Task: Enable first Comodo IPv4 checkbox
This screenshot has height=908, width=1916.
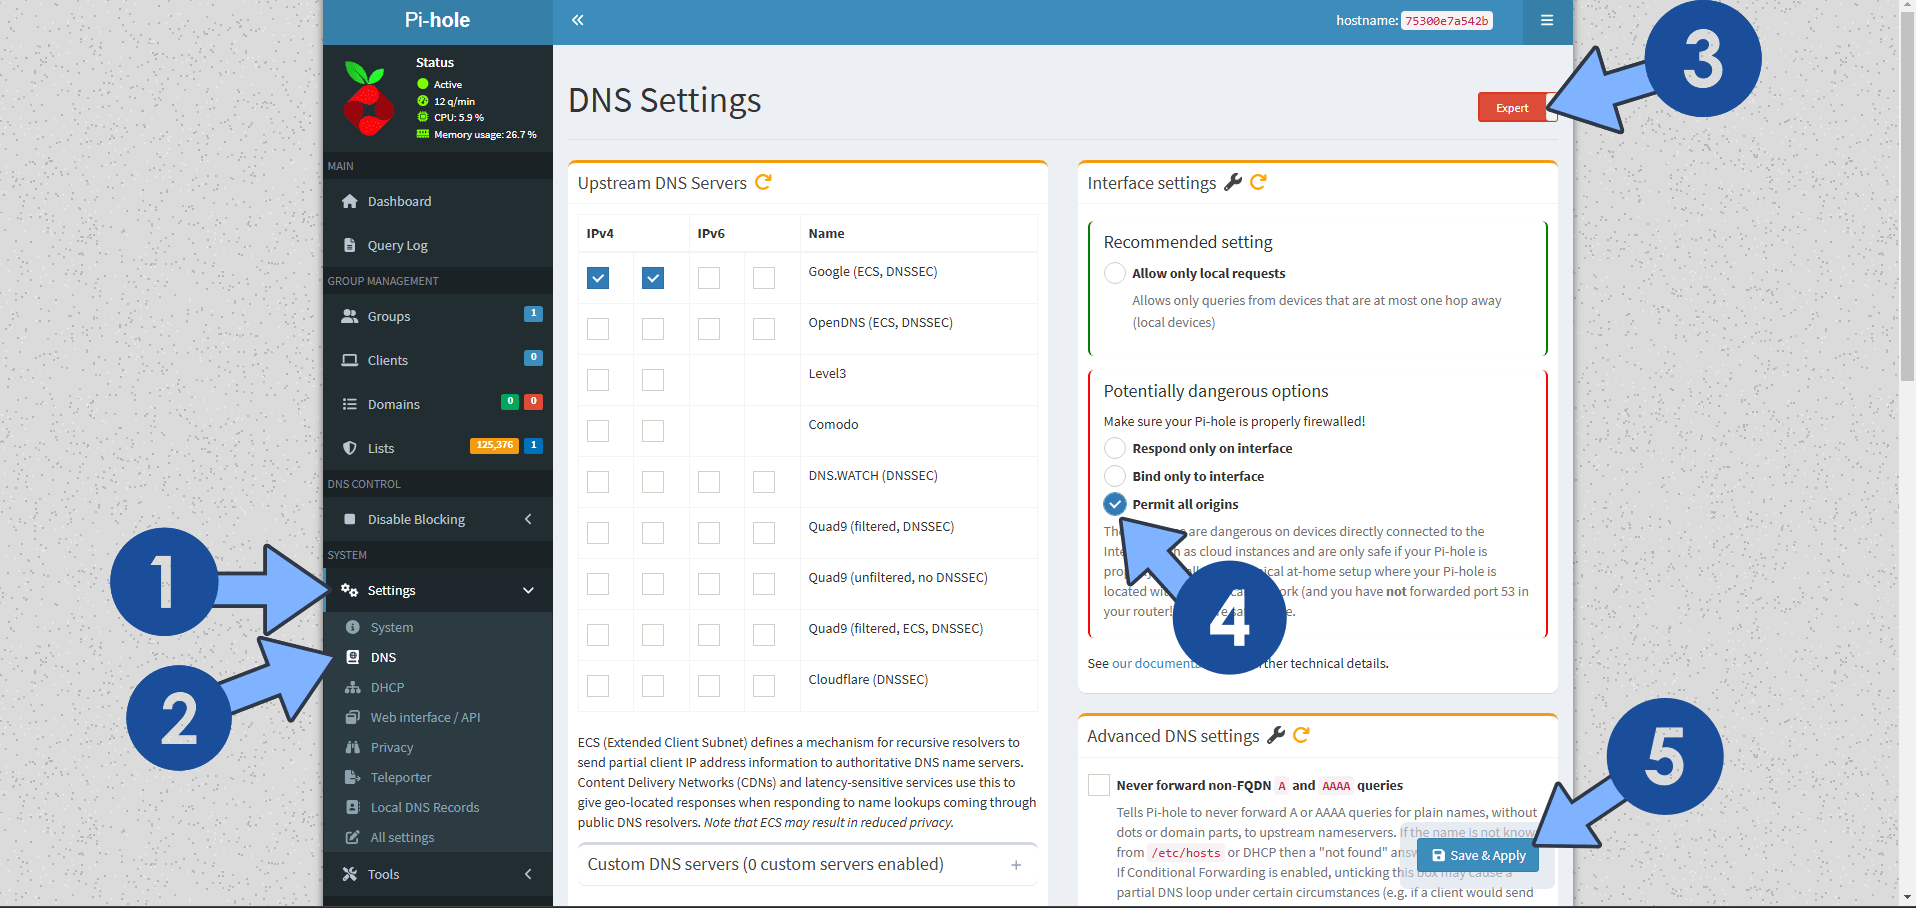Action: pos(598,431)
